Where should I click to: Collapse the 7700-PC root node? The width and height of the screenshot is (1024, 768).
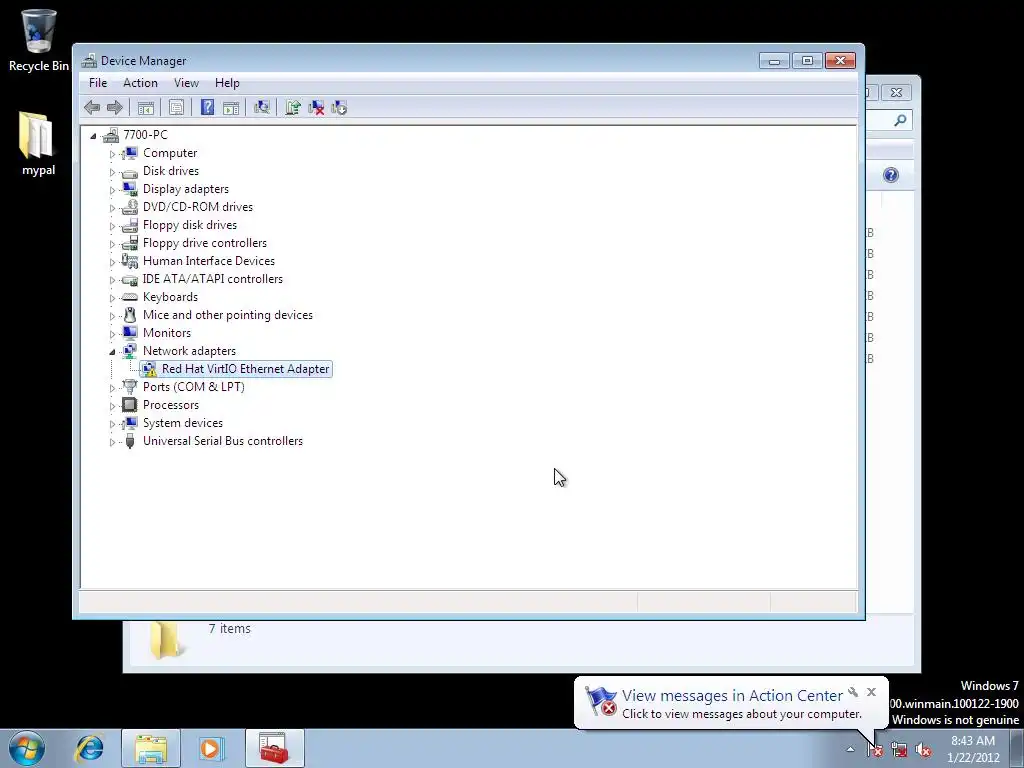click(x=93, y=136)
